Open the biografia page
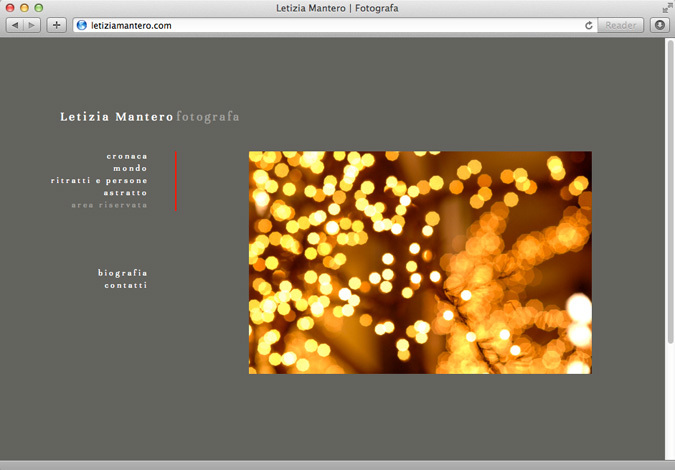This screenshot has height=470, width=675. [122, 273]
